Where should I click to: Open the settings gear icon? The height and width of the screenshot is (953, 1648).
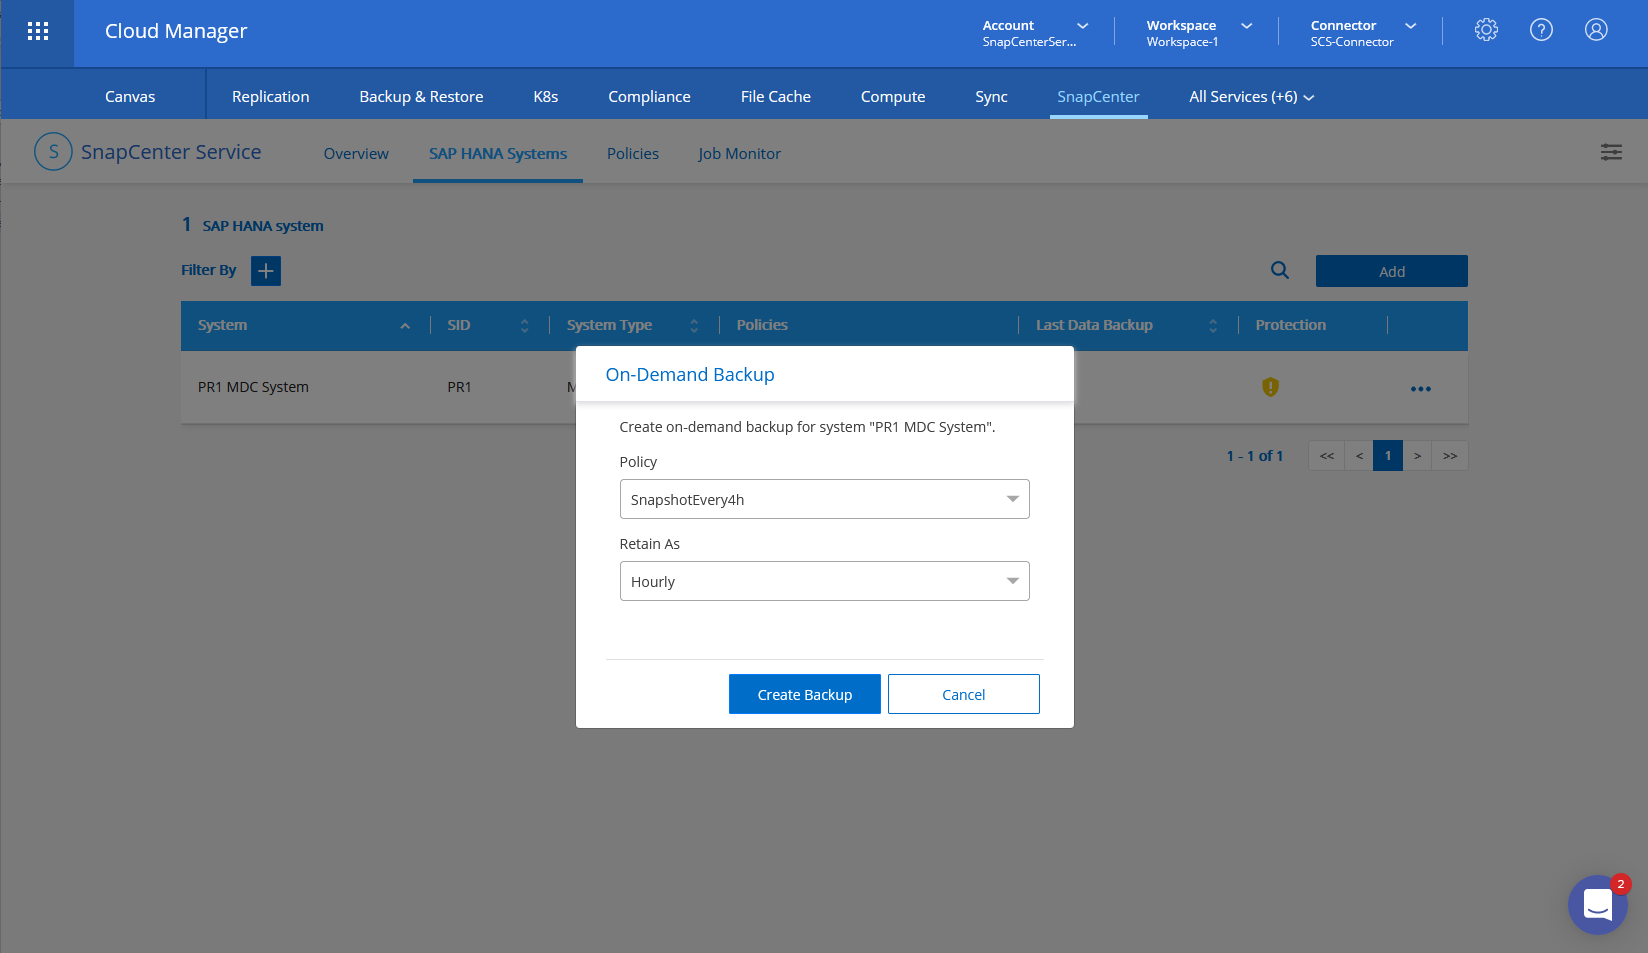1486,30
